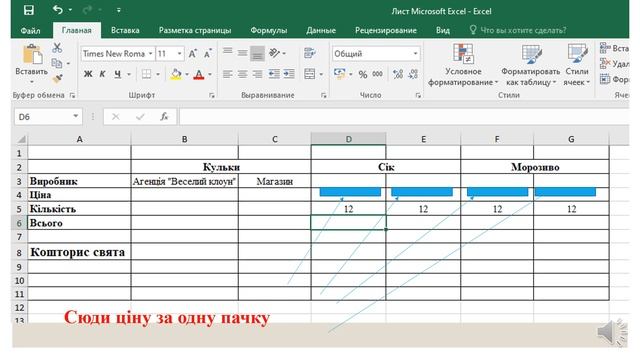Apply the 000 comma style

pos(378,74)
